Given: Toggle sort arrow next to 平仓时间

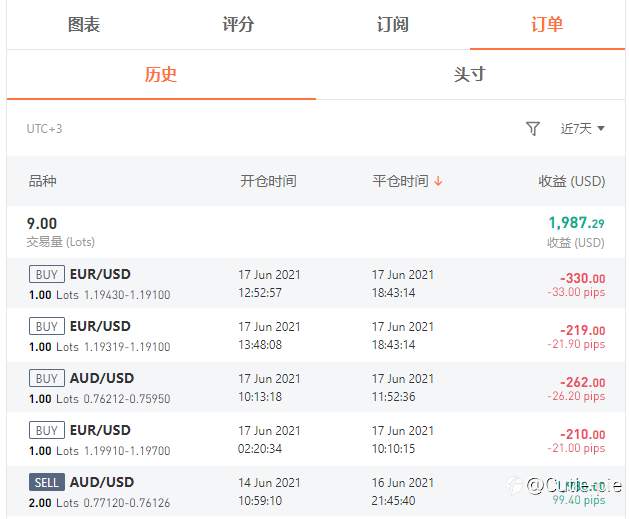Looking at the screenshot, I should (x=438, y=181).
